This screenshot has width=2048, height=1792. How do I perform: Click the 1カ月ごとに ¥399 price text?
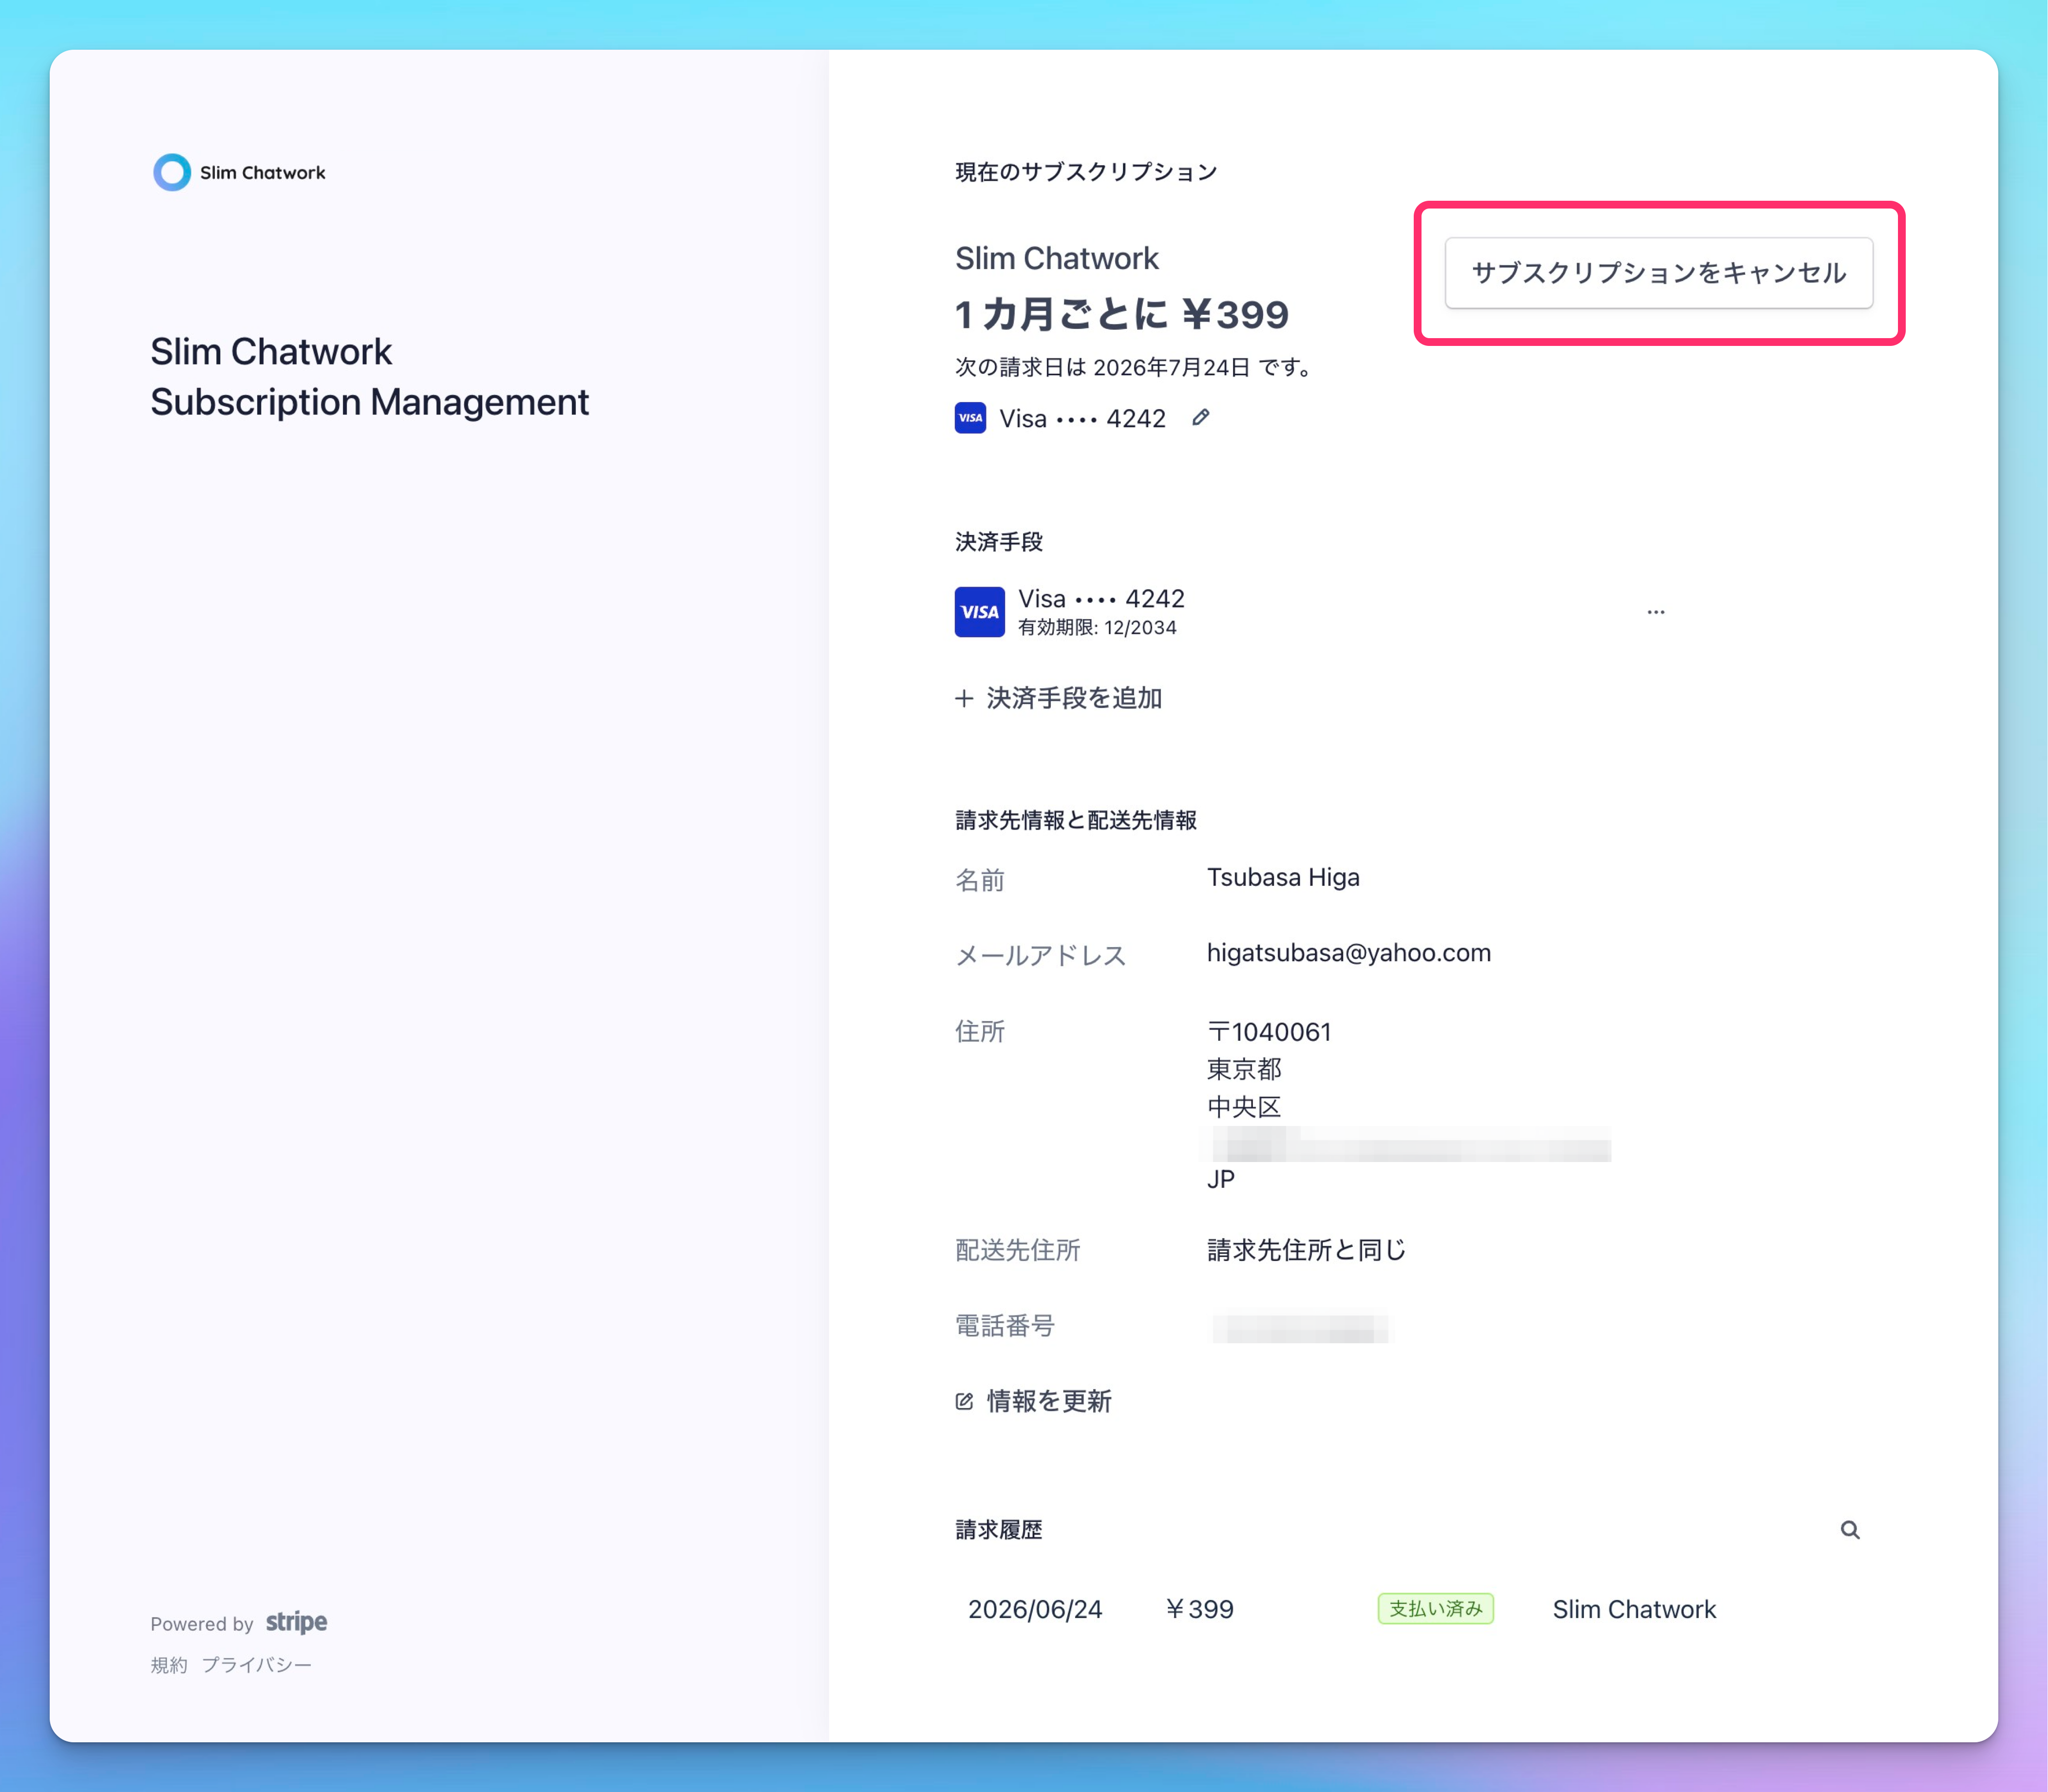(x=1122, y=315)
